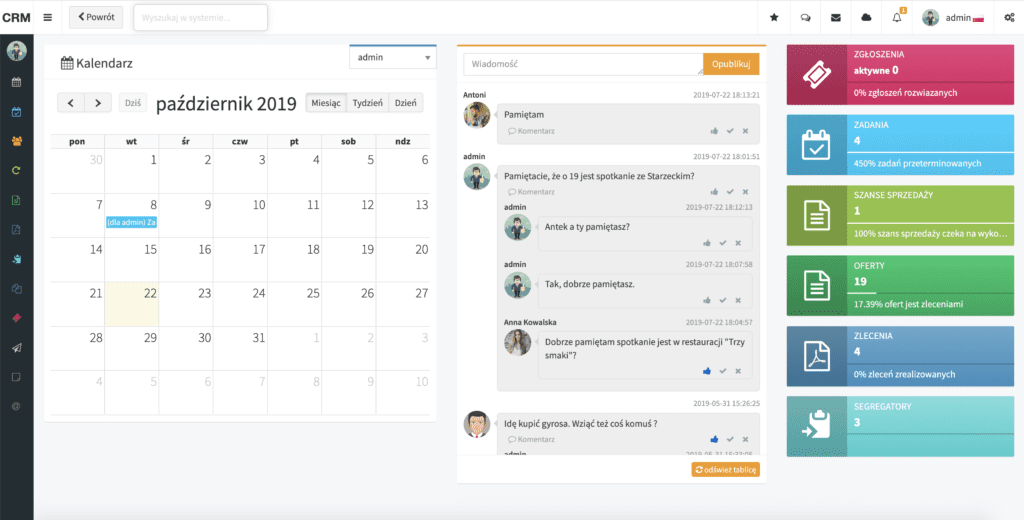Click the sidebar paper plane icon
1024x520 pixels.
[16, 348]
